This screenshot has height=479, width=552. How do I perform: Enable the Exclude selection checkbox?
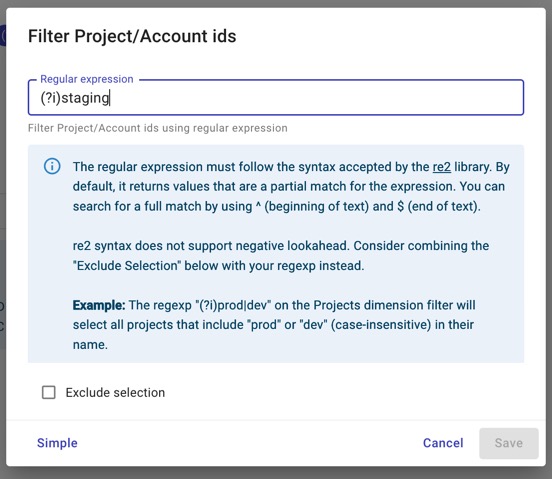coord(49,392)
